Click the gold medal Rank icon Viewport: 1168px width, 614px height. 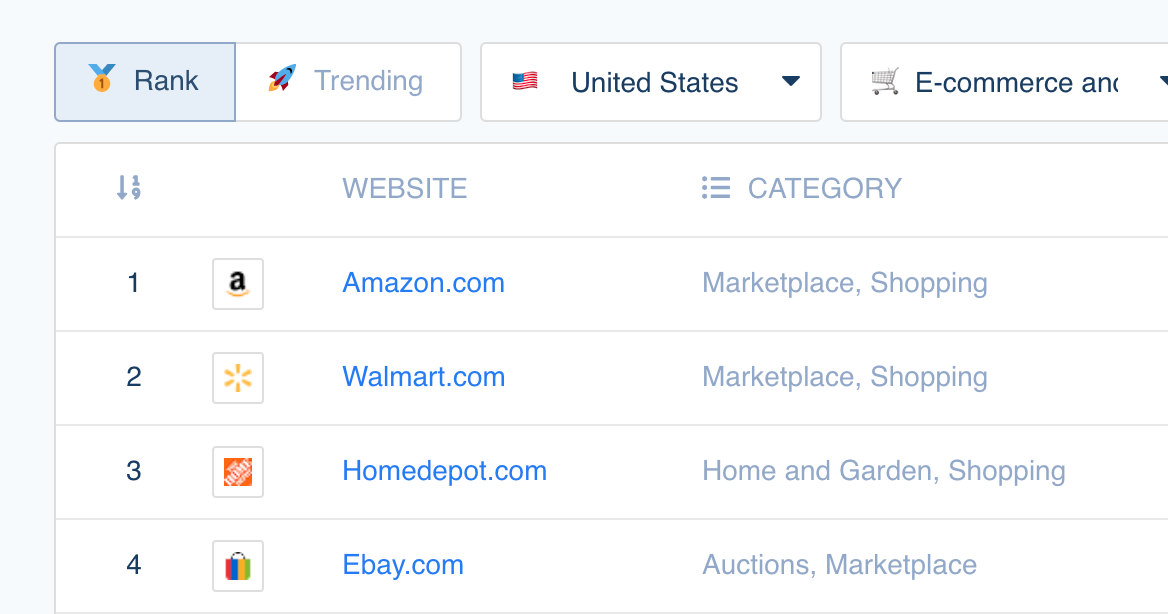tap(100, 81)
